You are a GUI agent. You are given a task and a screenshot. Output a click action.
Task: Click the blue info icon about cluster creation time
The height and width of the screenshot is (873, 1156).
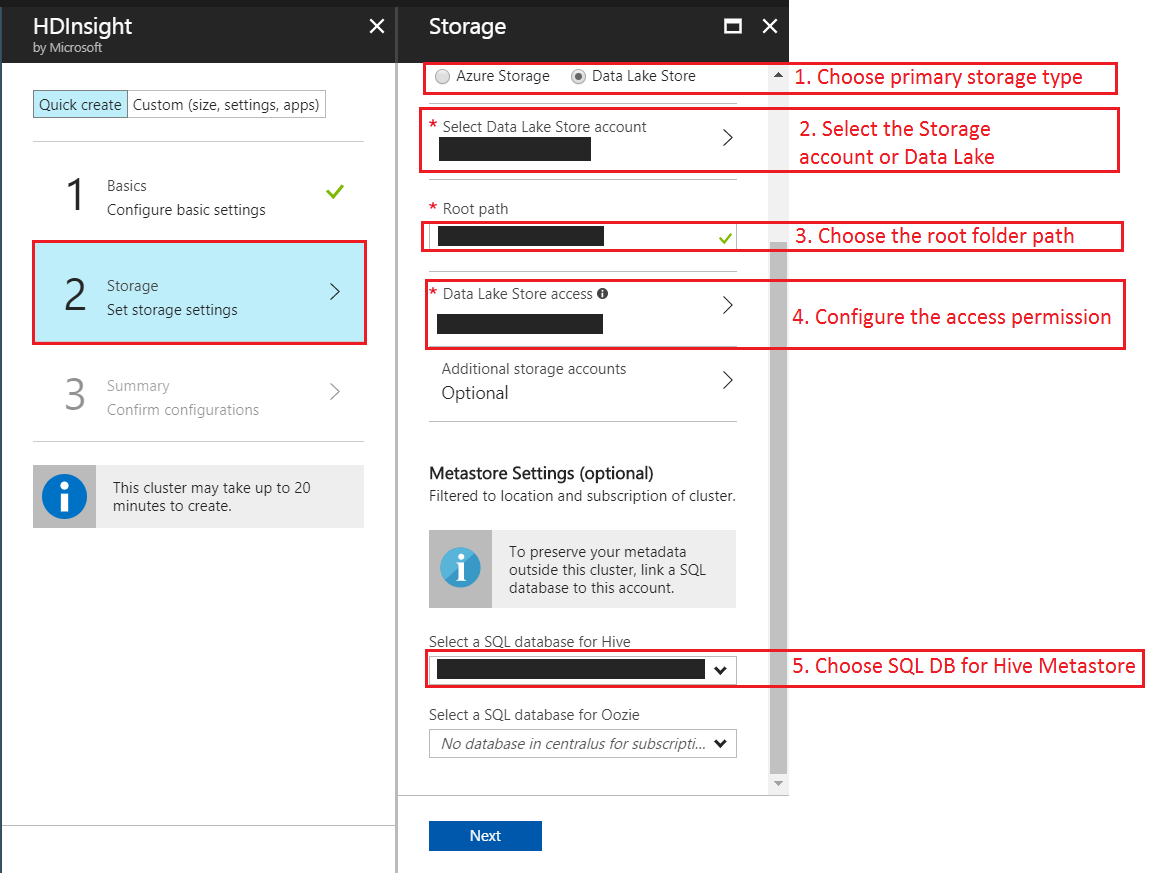tap(64, 496)
